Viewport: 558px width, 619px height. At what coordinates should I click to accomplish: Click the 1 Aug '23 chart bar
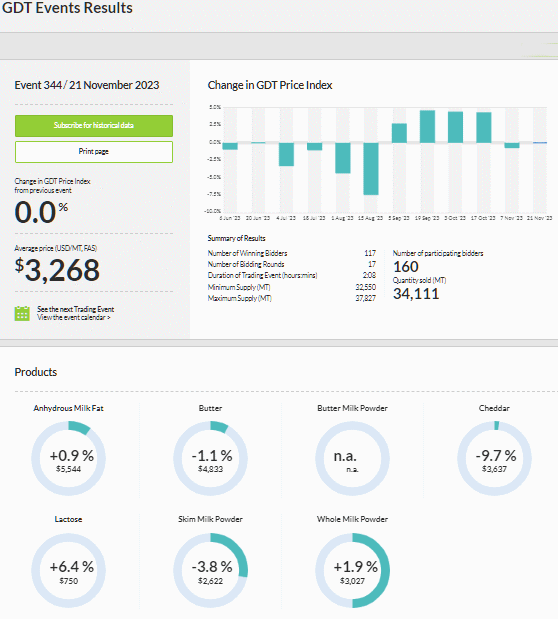coord(343,158)
